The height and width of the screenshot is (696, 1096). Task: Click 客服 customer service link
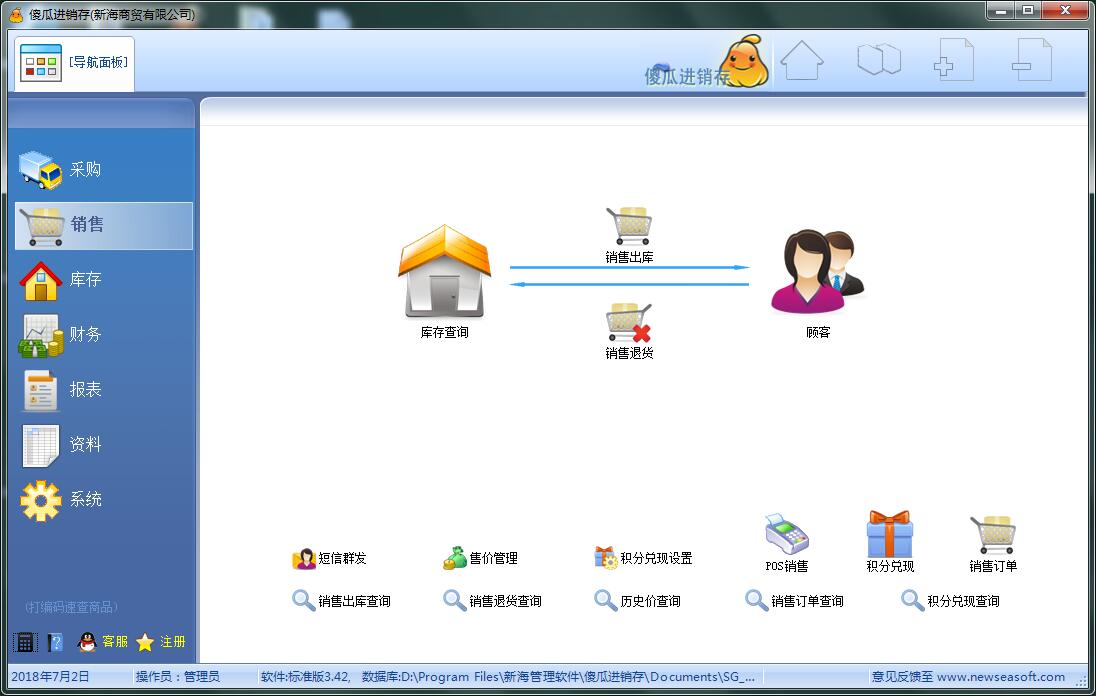pos(103,642)
